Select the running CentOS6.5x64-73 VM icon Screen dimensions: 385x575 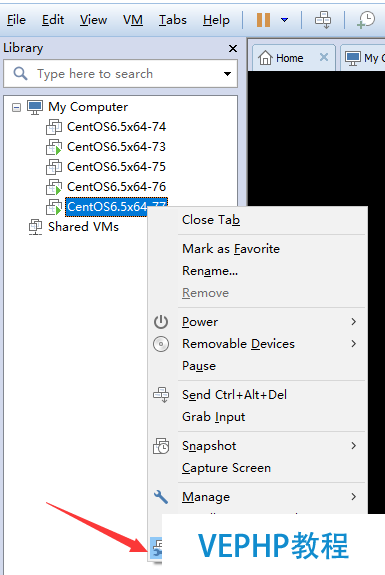coord(54,147)
